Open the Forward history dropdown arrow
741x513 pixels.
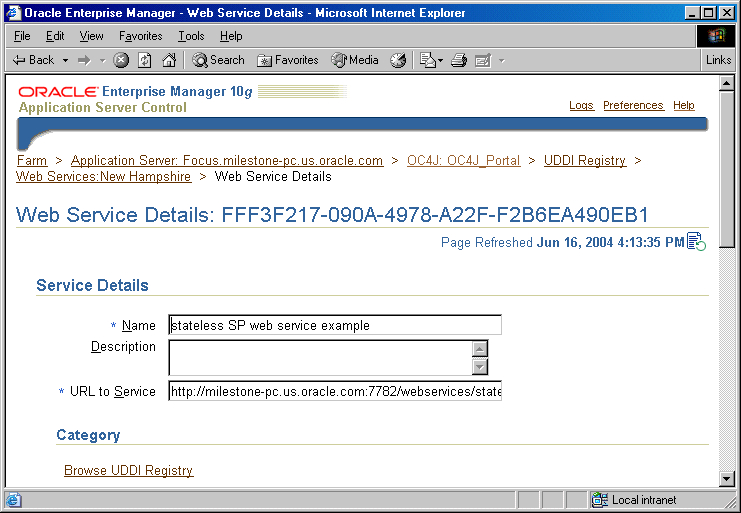tap(103, 60)
